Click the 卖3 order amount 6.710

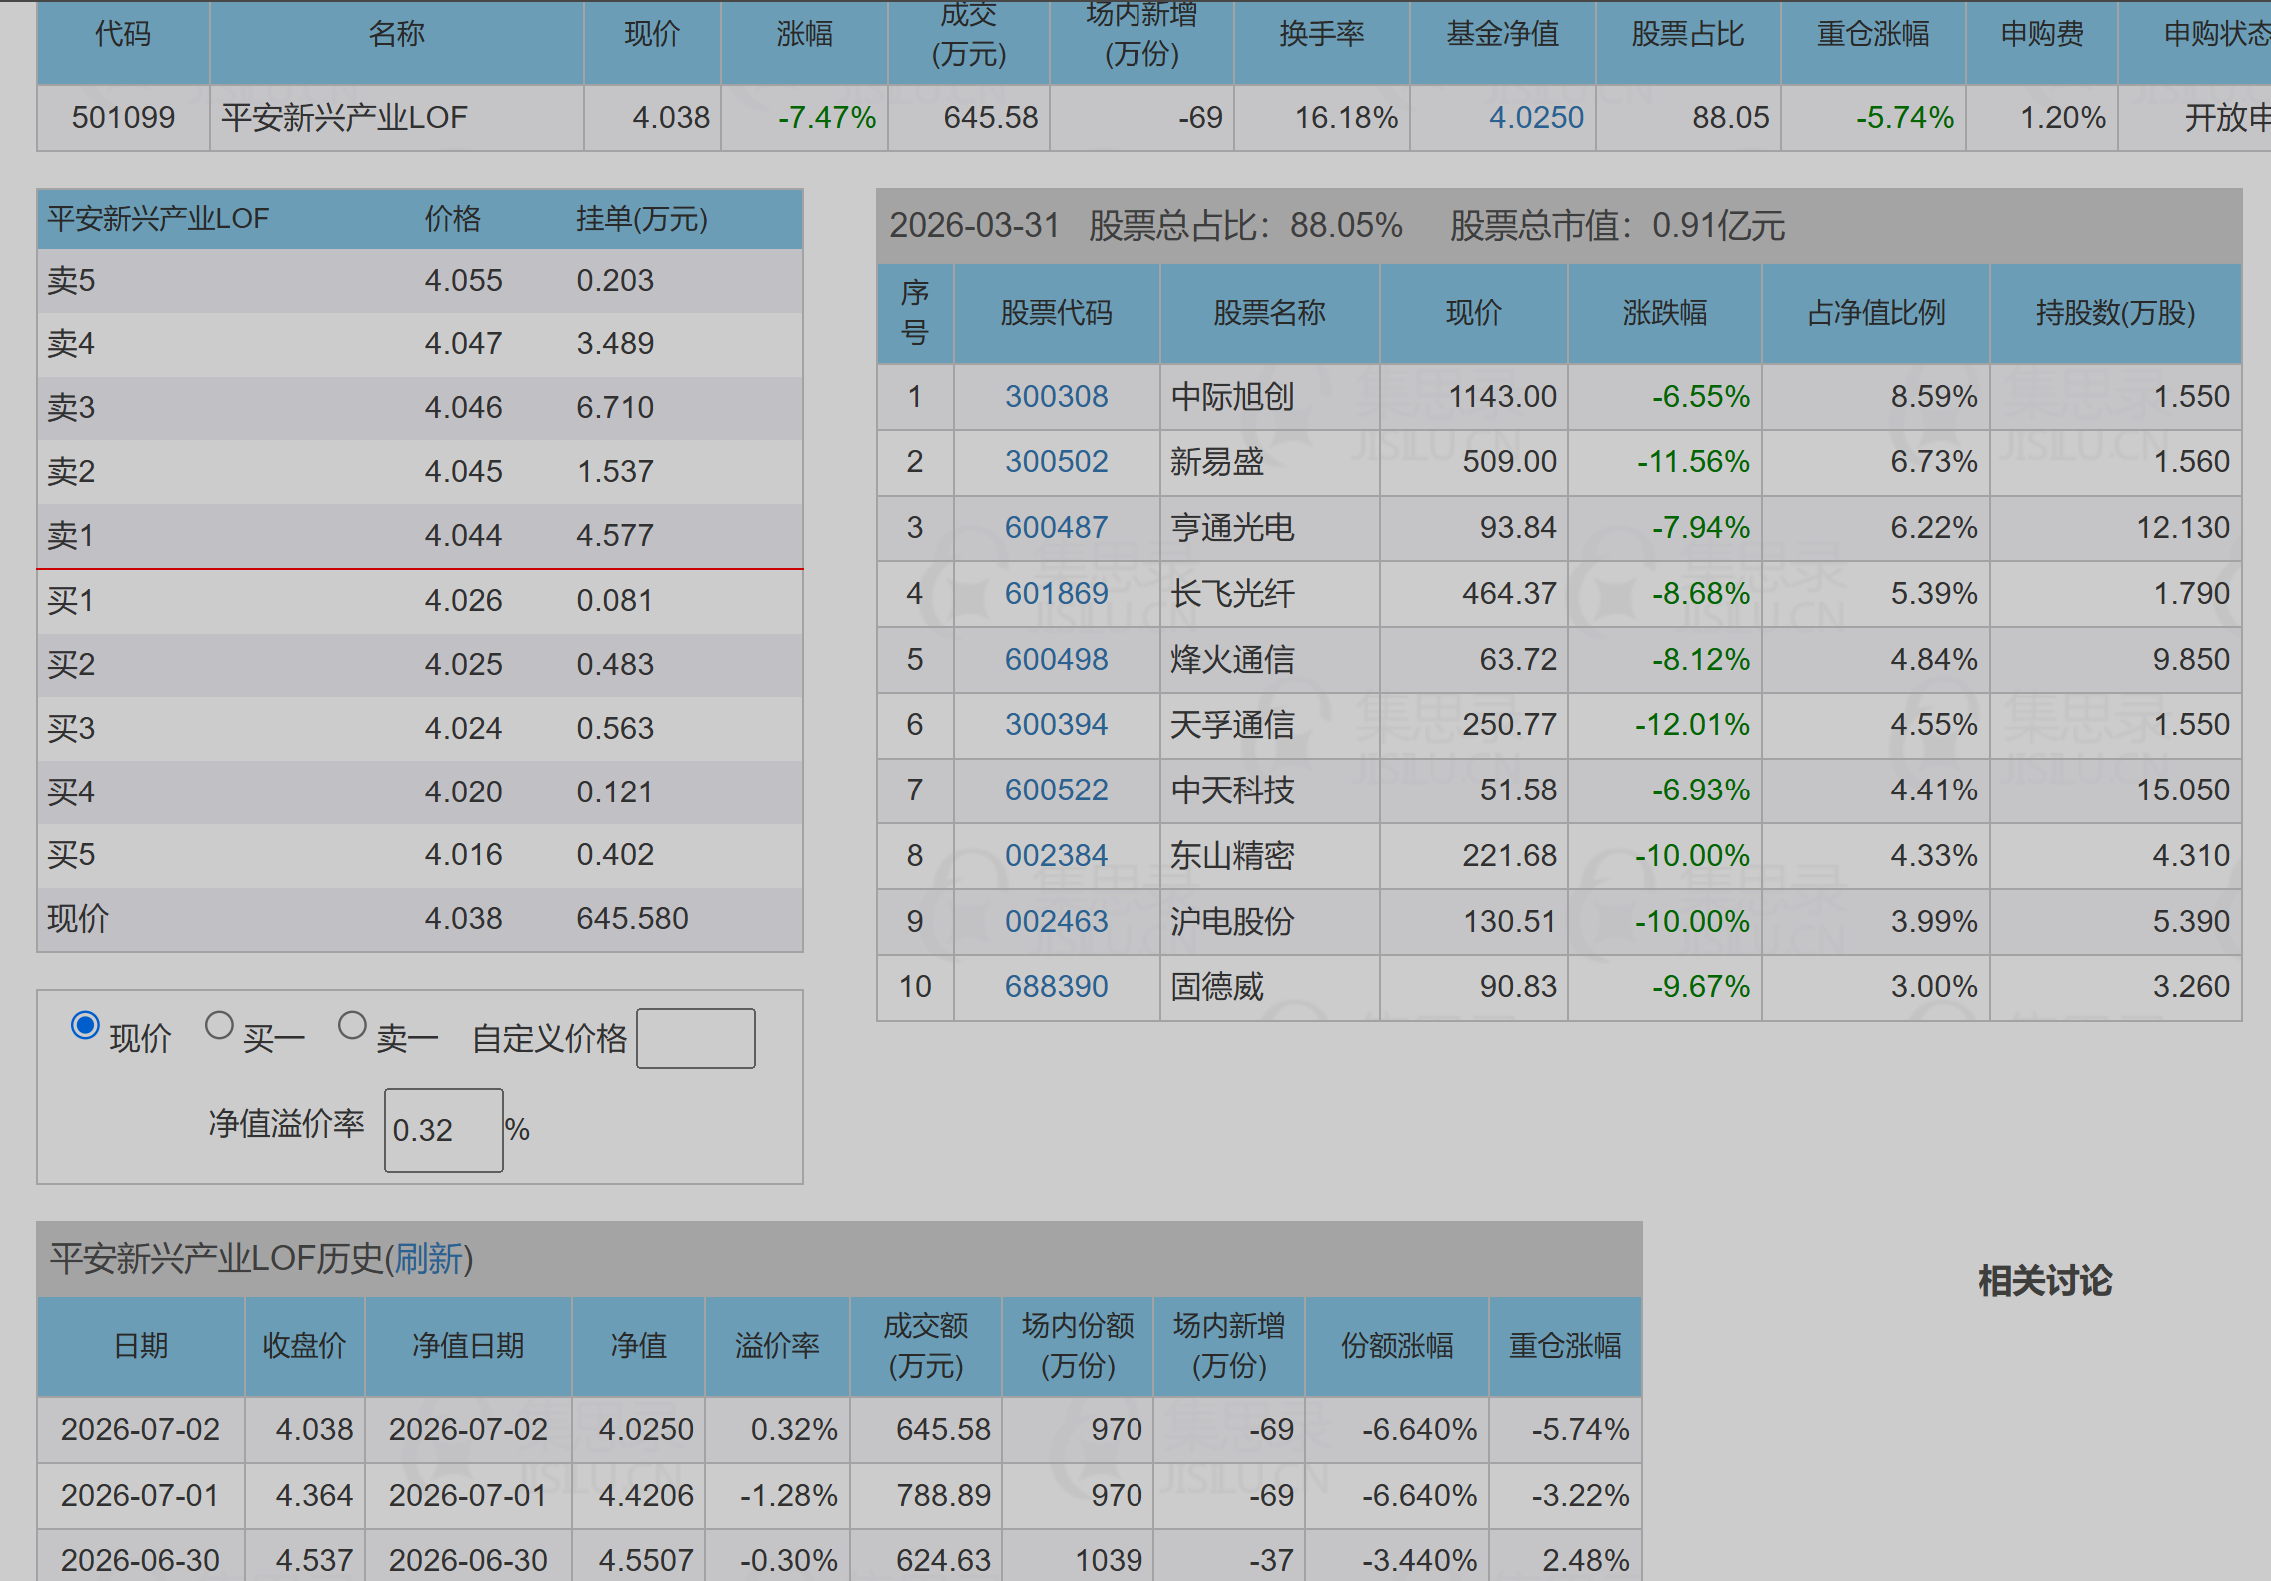pos(615,407)
